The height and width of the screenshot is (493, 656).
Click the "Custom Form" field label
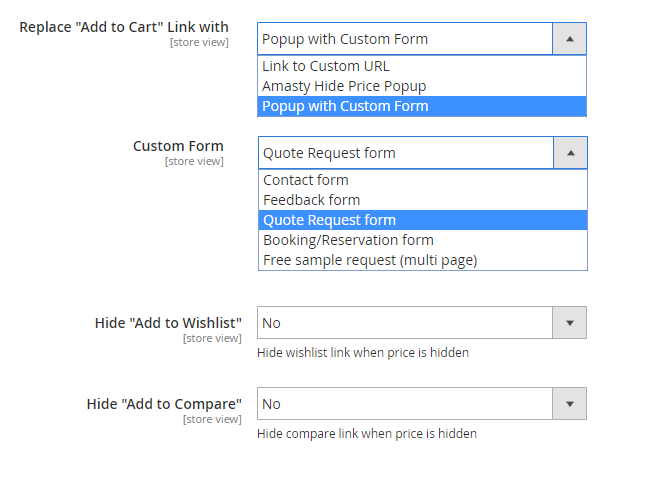tap(178, 146)
